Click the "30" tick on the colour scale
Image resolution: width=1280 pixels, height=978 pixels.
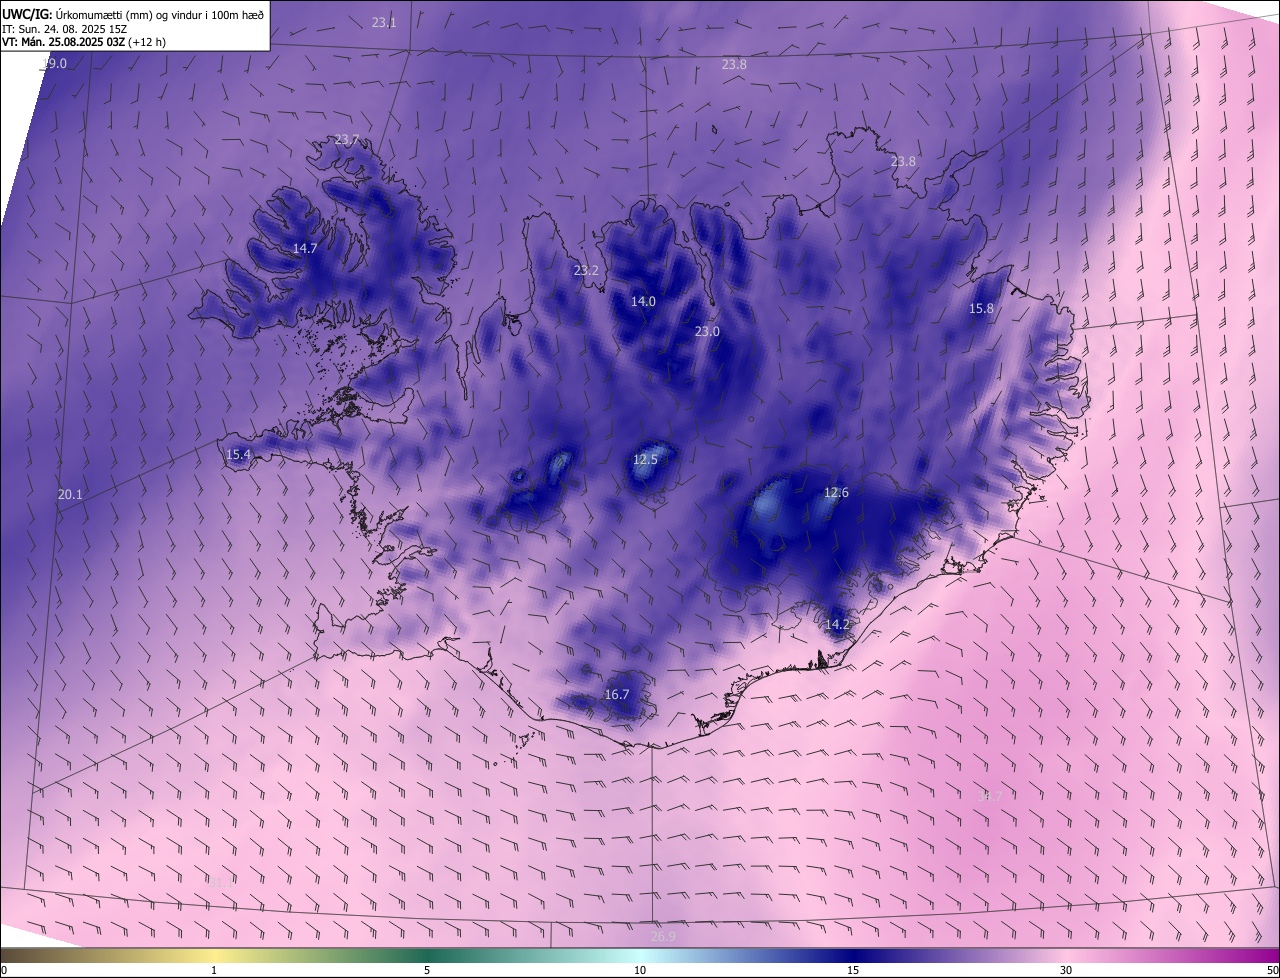(1066, 970)
